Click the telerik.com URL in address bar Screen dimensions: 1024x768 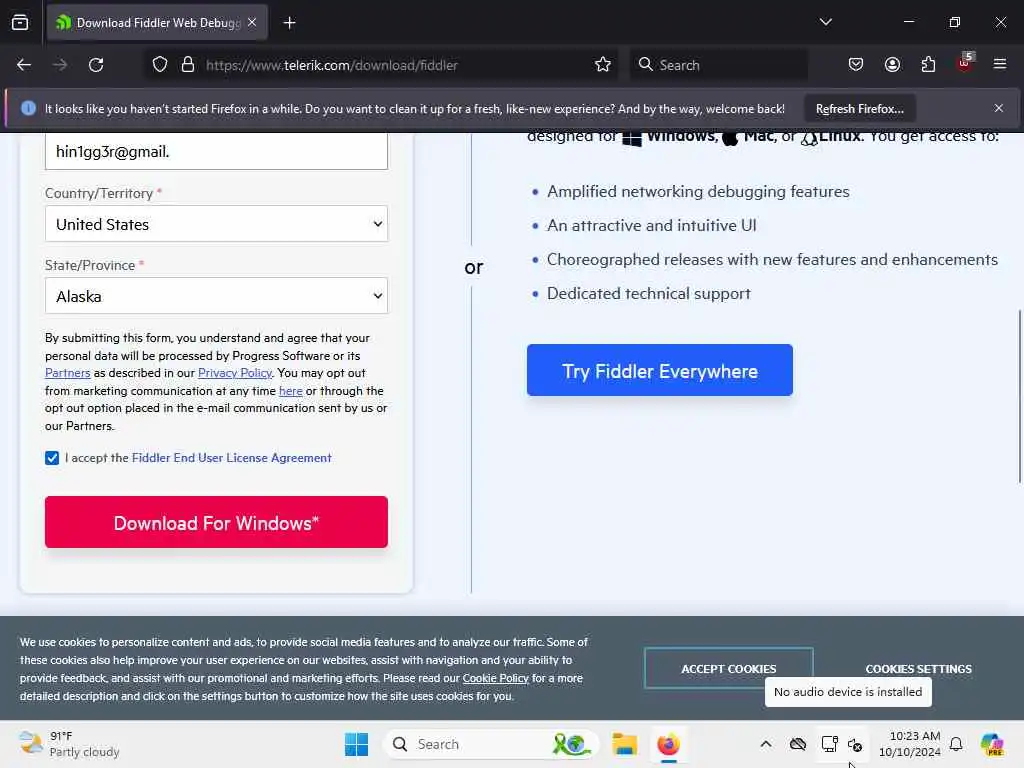coord(332,65)
